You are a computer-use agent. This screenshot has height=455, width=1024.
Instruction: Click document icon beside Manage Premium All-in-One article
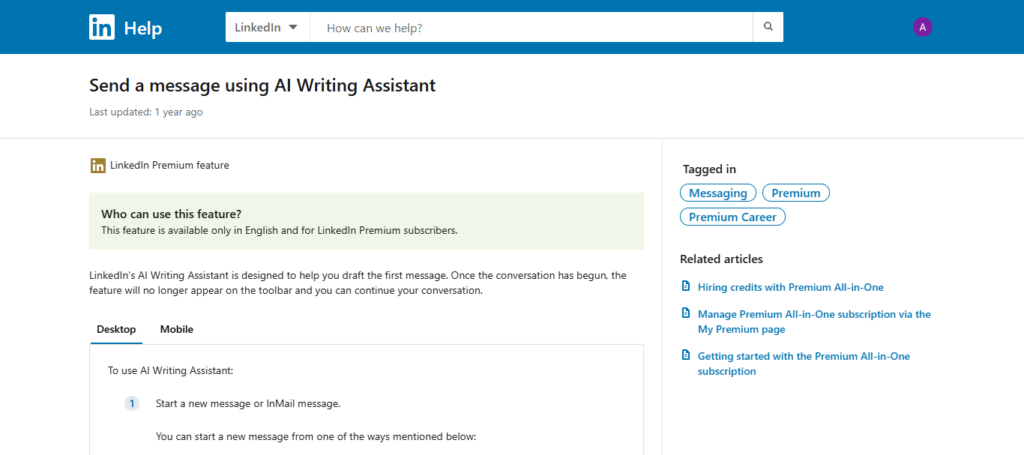(x=685, y=313)
